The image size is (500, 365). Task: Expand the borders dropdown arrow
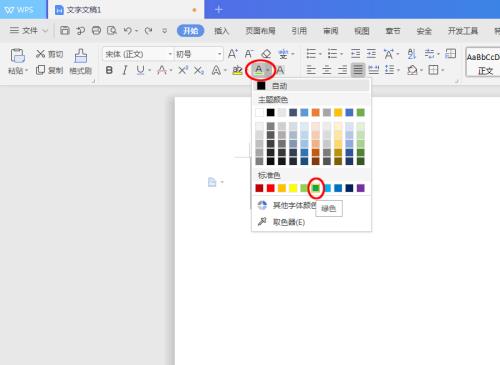point(443,70)
